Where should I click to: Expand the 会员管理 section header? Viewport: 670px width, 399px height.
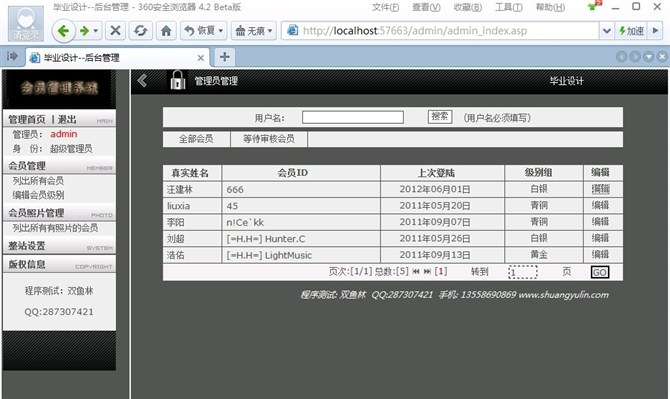(59, 166)
